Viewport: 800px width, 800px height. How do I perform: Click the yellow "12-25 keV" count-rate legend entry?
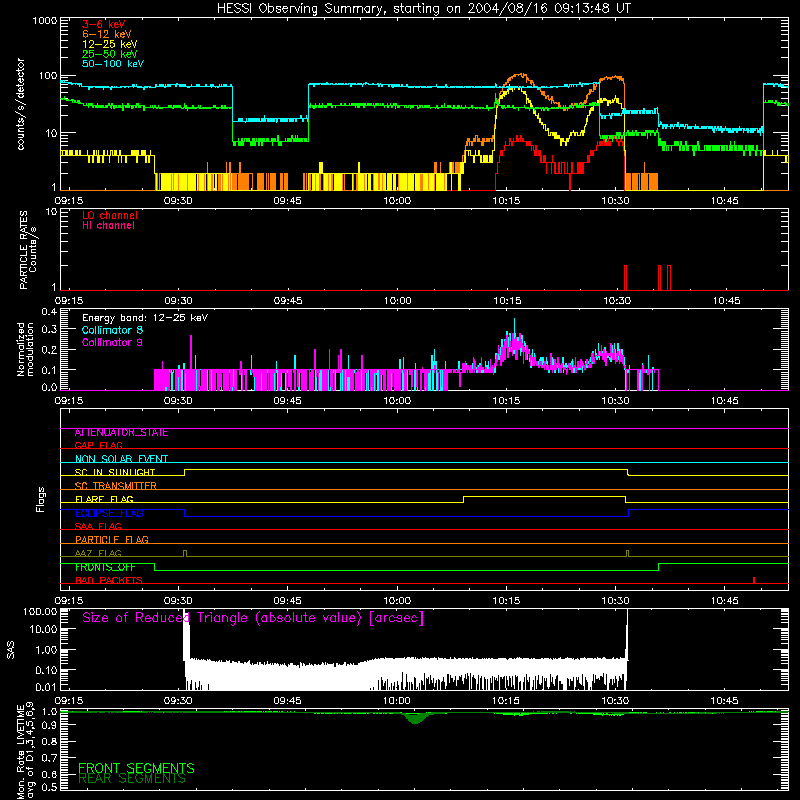[110, 44]
